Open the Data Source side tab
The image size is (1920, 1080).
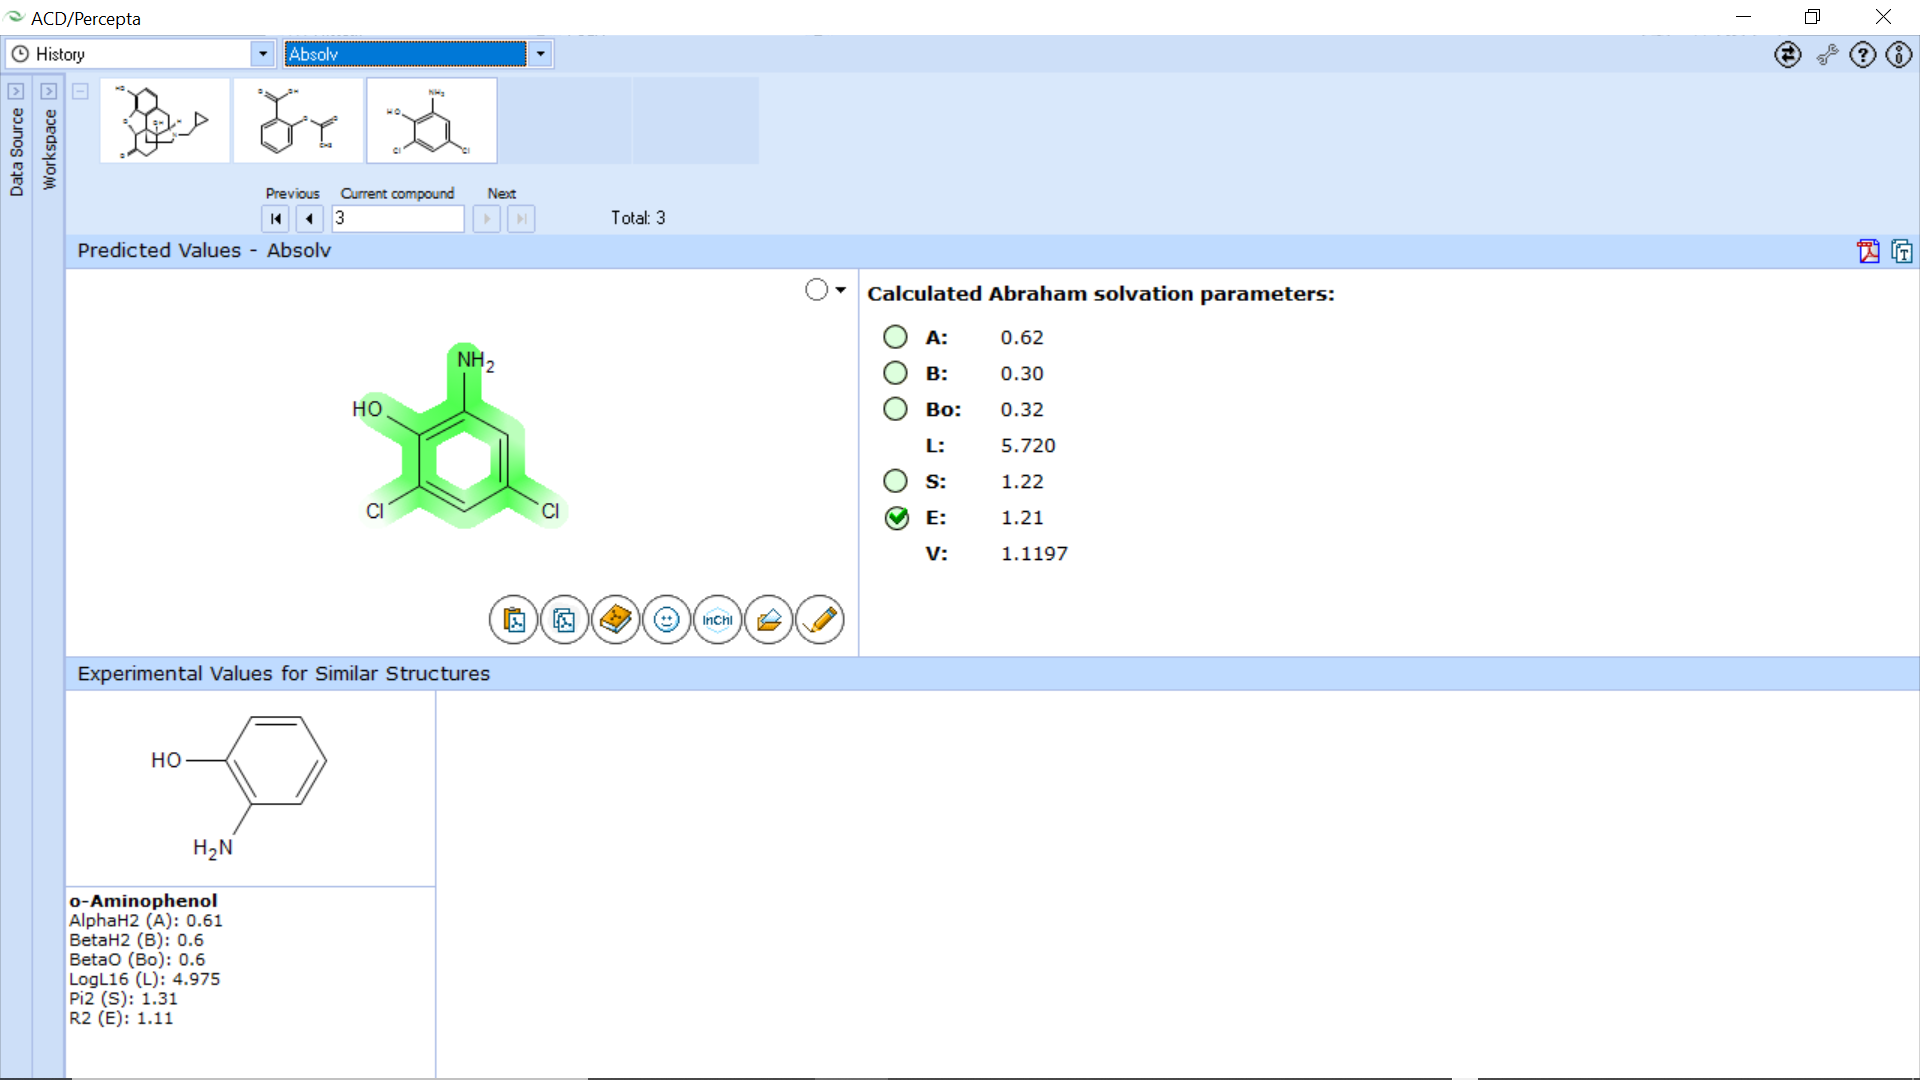tap(16, 150)
